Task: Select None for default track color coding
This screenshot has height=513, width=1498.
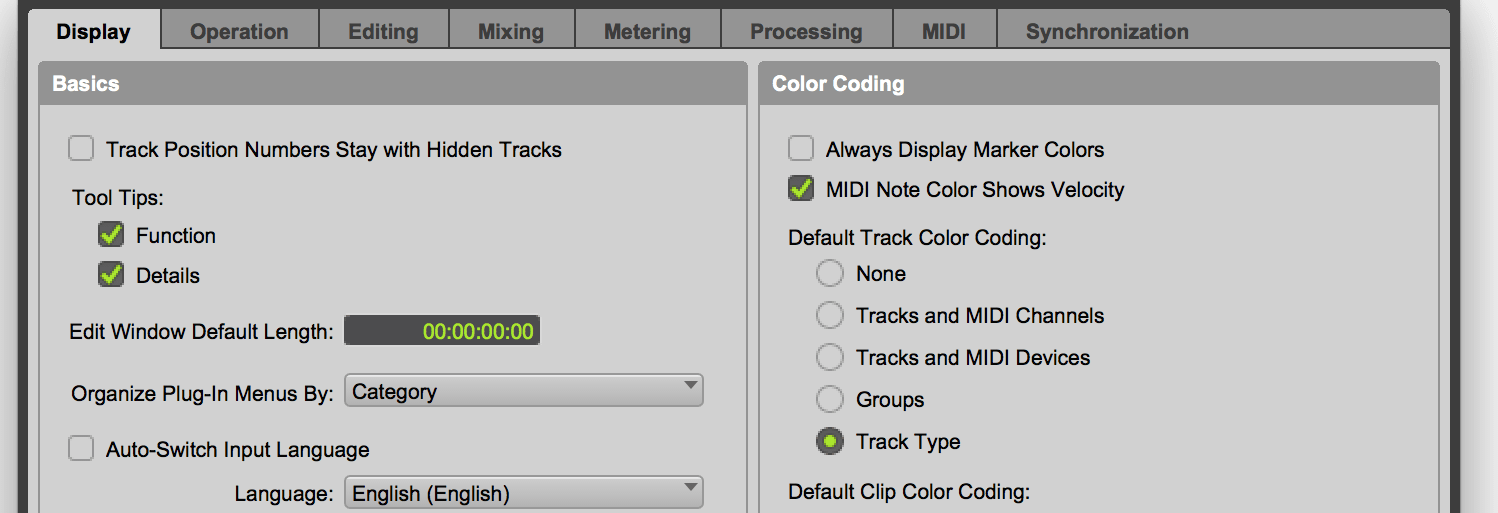Action: (x=830, y=274)
